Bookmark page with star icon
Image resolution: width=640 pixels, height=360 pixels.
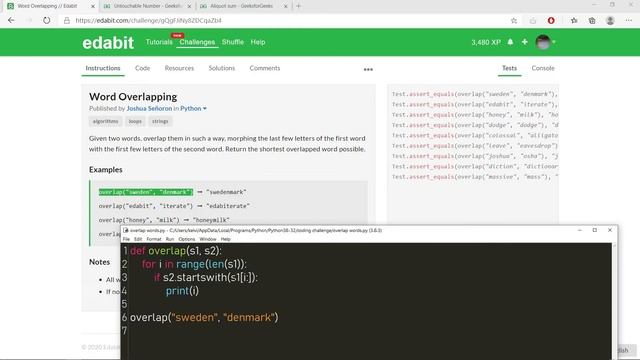514,20
